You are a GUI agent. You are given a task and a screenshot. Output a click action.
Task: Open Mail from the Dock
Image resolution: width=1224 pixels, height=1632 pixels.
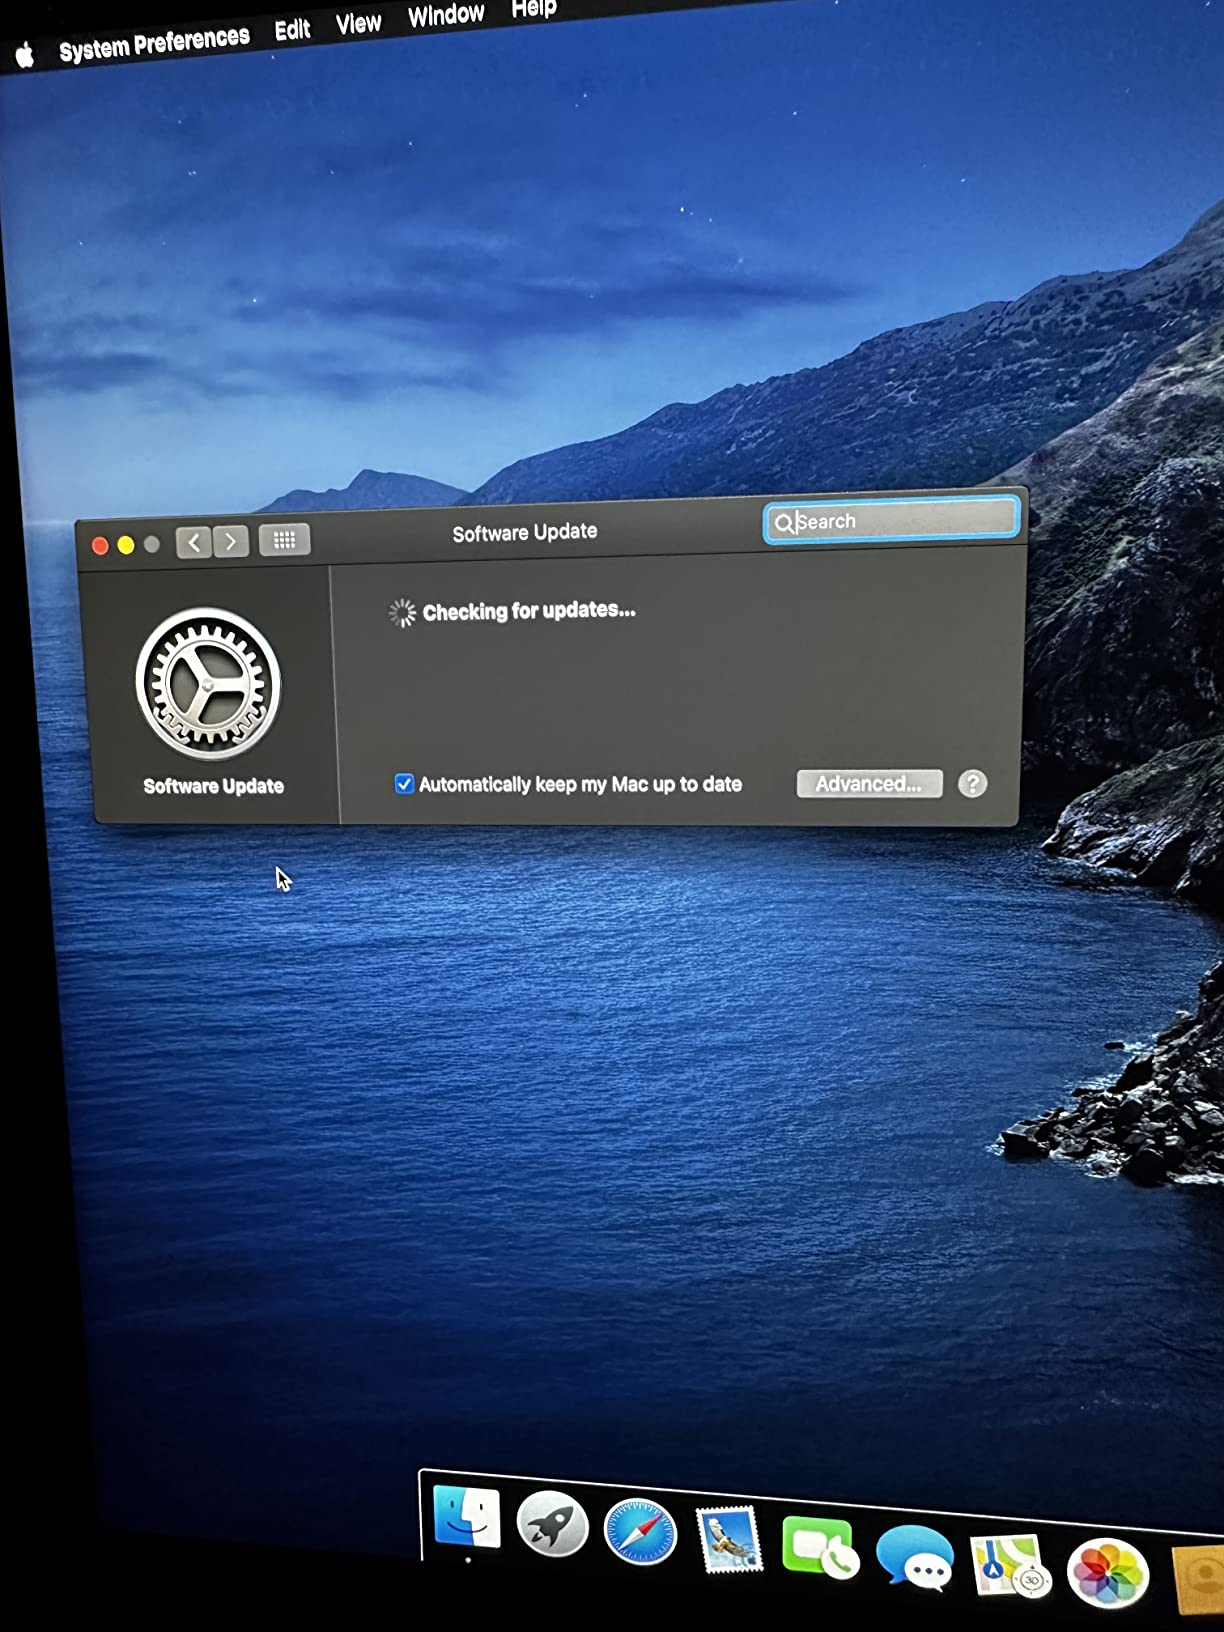pyautogui.click(x=729, y=1540)
